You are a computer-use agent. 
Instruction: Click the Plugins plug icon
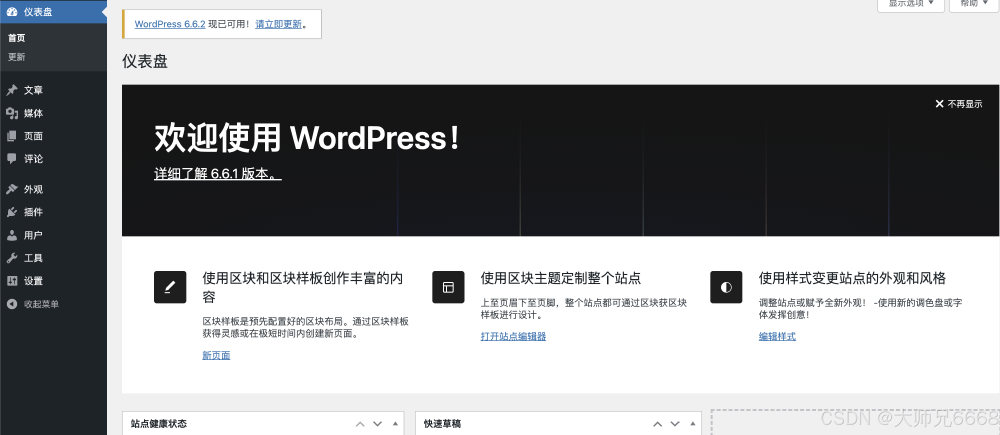[x=11, y=212]
